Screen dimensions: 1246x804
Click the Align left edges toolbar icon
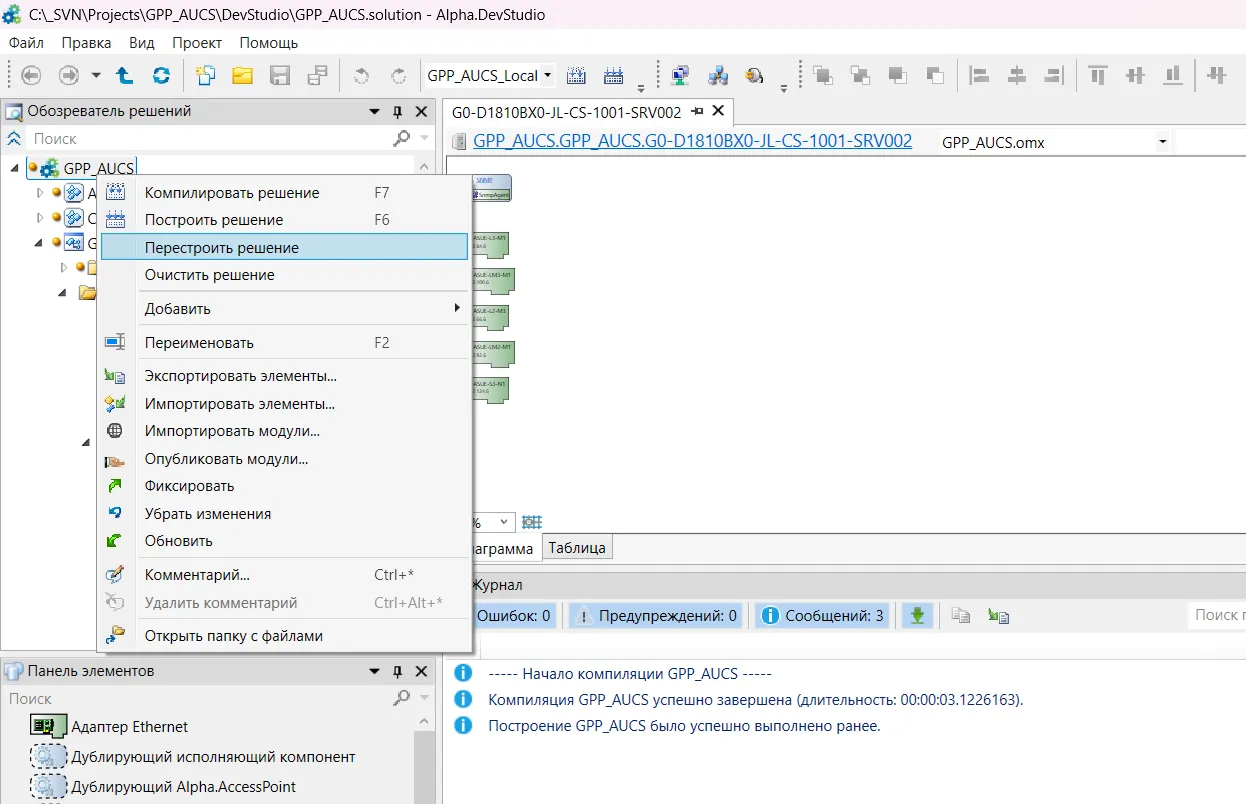pyautogui.click(x=980, y=75)
